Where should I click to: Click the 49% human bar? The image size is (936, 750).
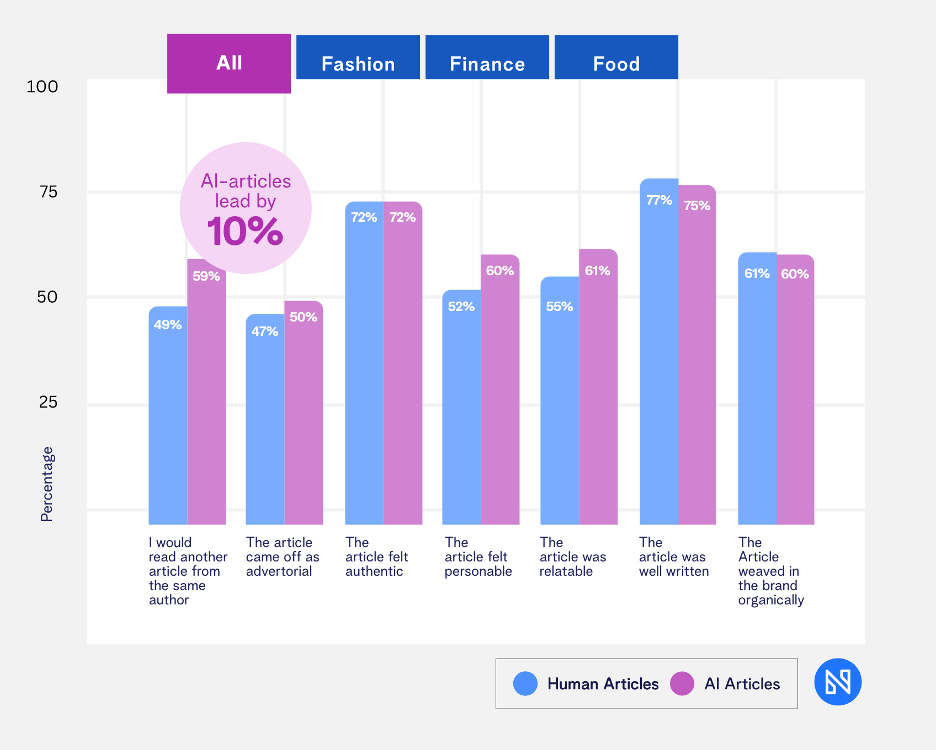(167, 415)
